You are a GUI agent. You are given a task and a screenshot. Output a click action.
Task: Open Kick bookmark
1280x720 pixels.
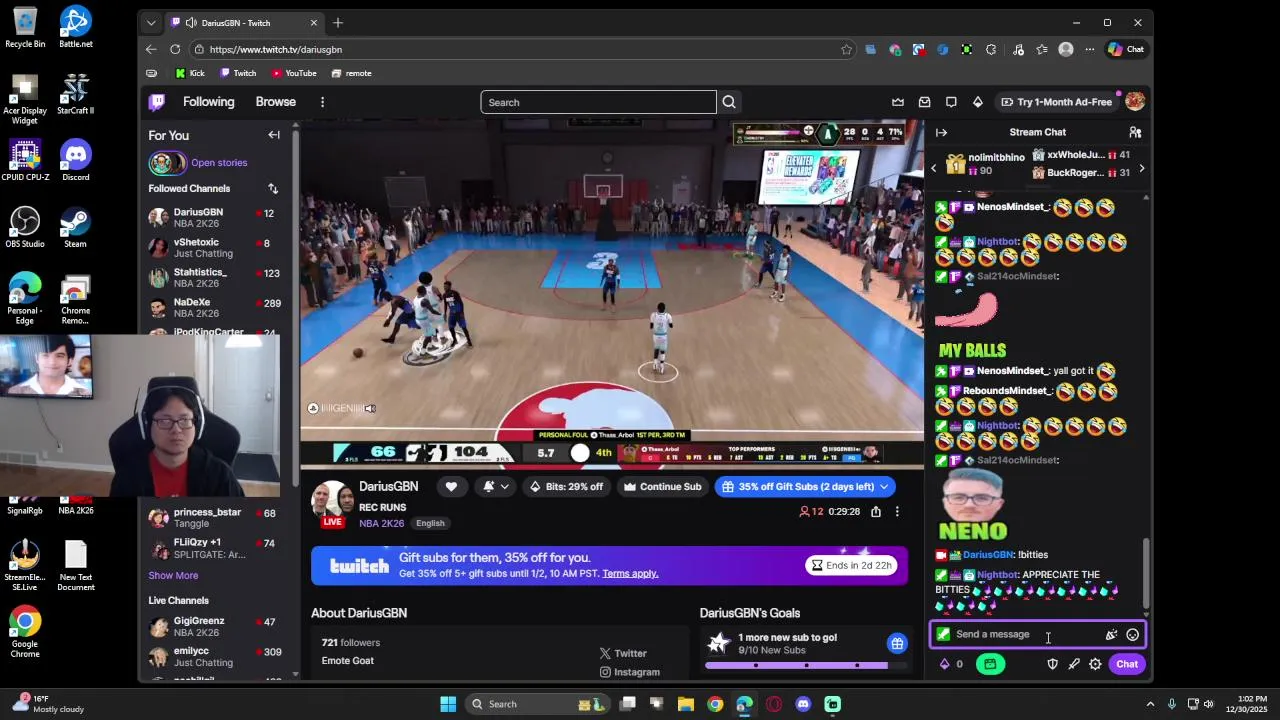tap(190, 73)
